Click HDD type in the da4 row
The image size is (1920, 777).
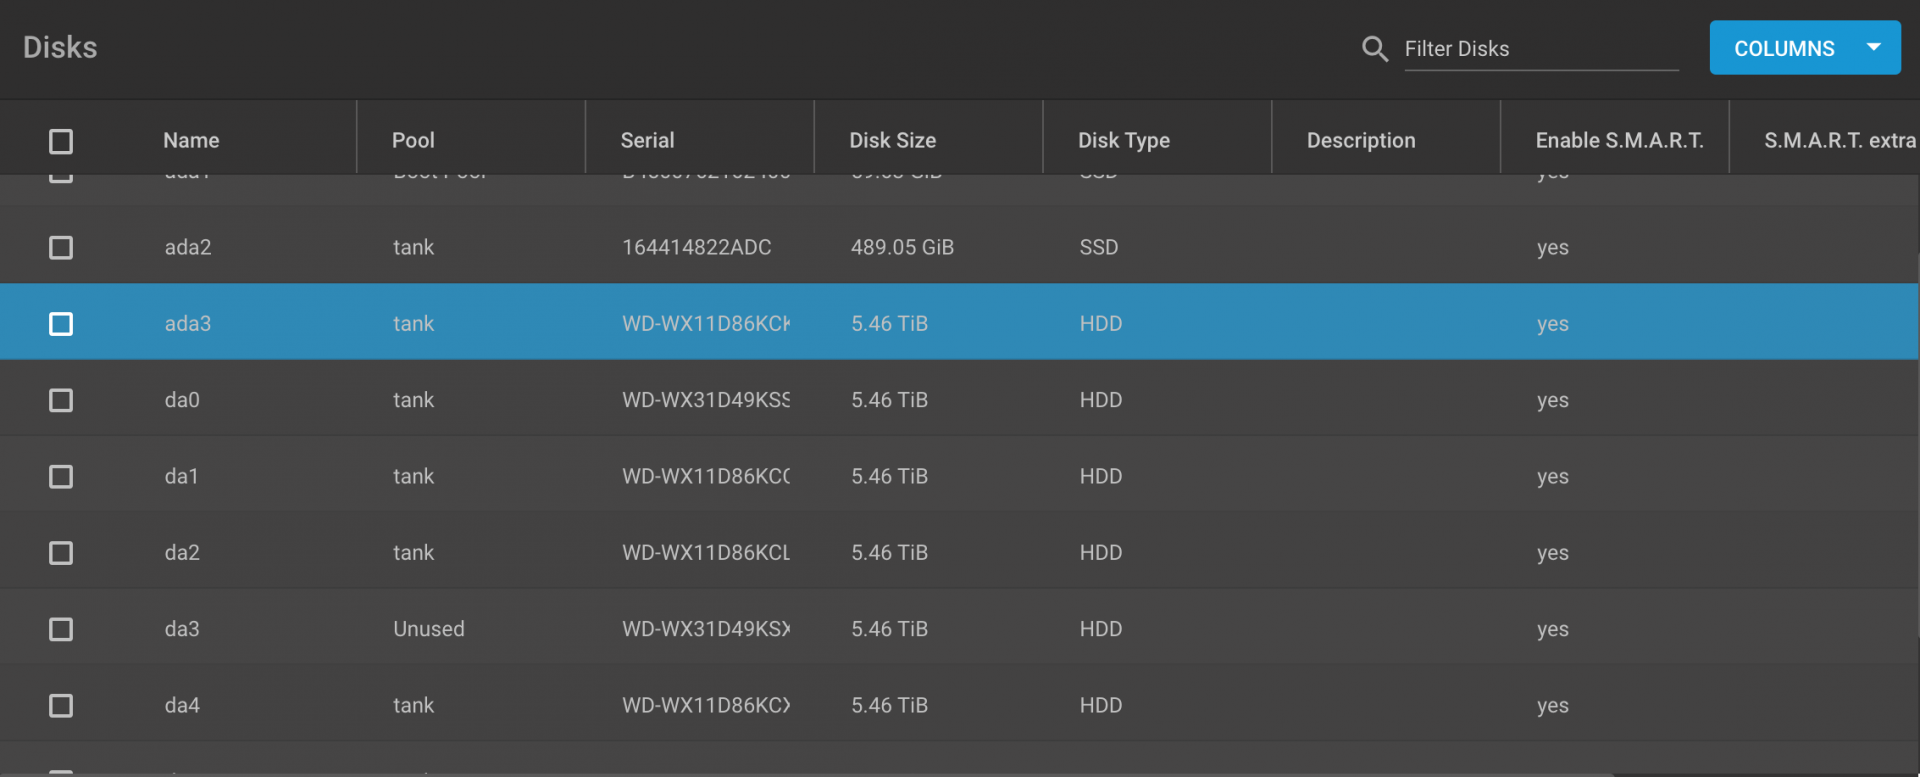click(x=1101, y=706)
